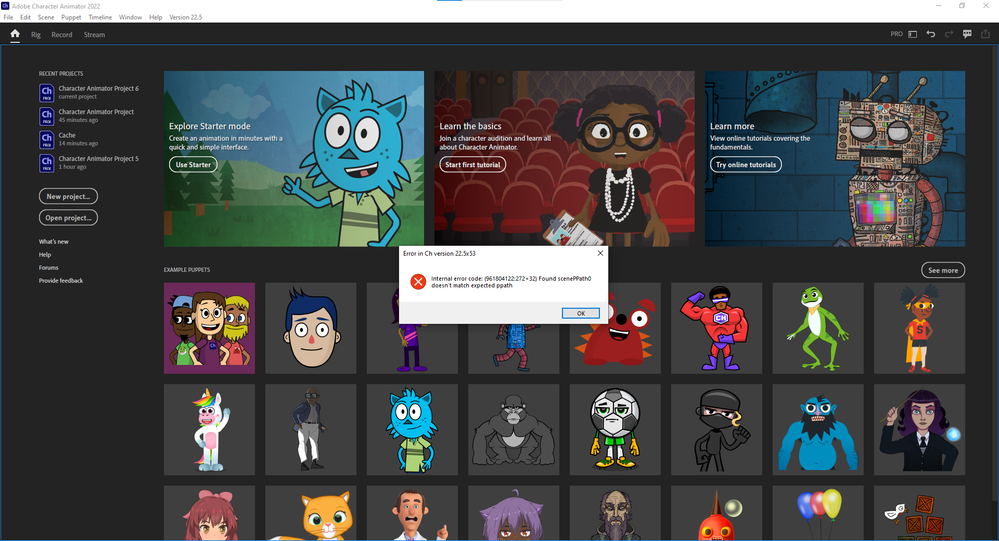Open the rainbow unicorn puppet thumbnail
The image size is (999, 541).
[209, 429]
